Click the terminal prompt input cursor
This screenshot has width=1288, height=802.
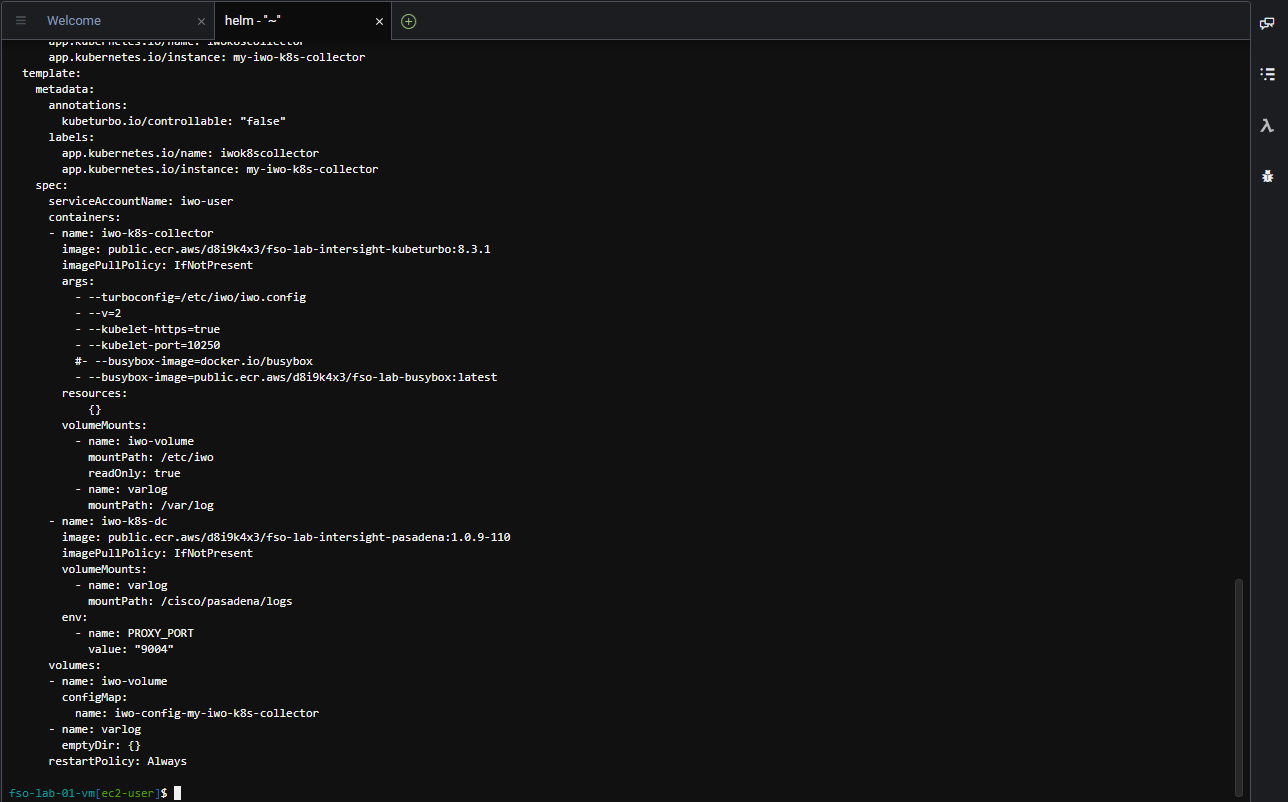(177, 793)
